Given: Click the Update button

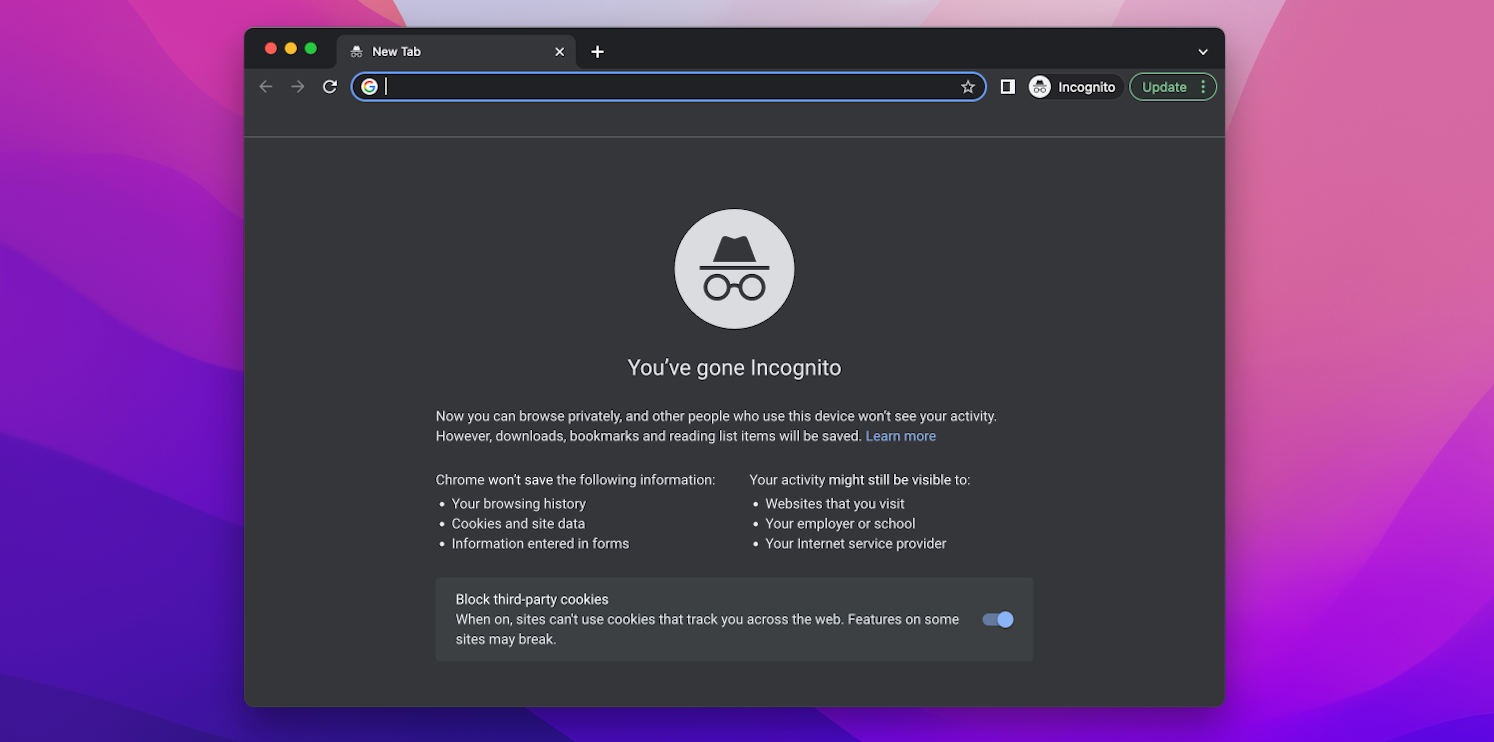Looking at the screenshot, I should (x=1165, y=86).
